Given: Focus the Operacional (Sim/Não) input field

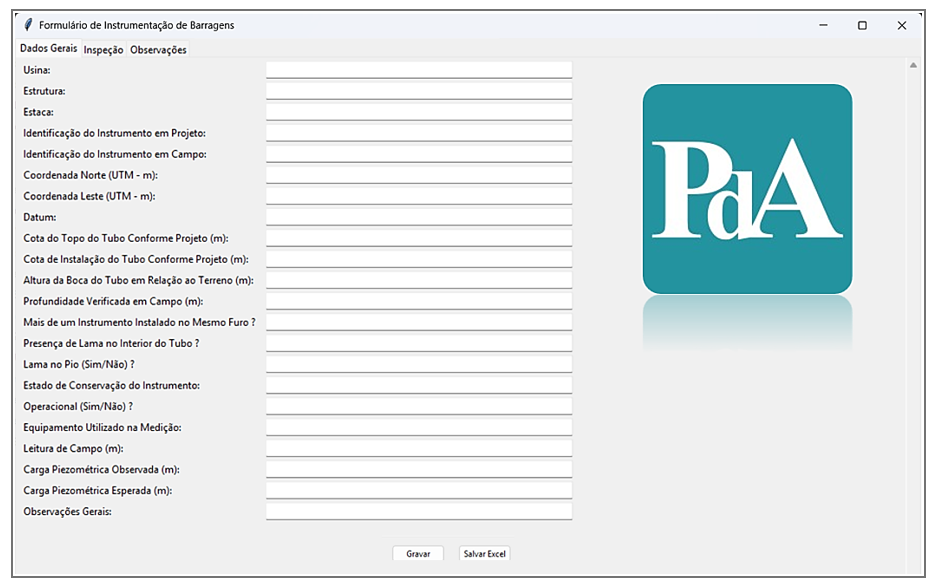Looking at the screenshot, I should pos(419,406).
